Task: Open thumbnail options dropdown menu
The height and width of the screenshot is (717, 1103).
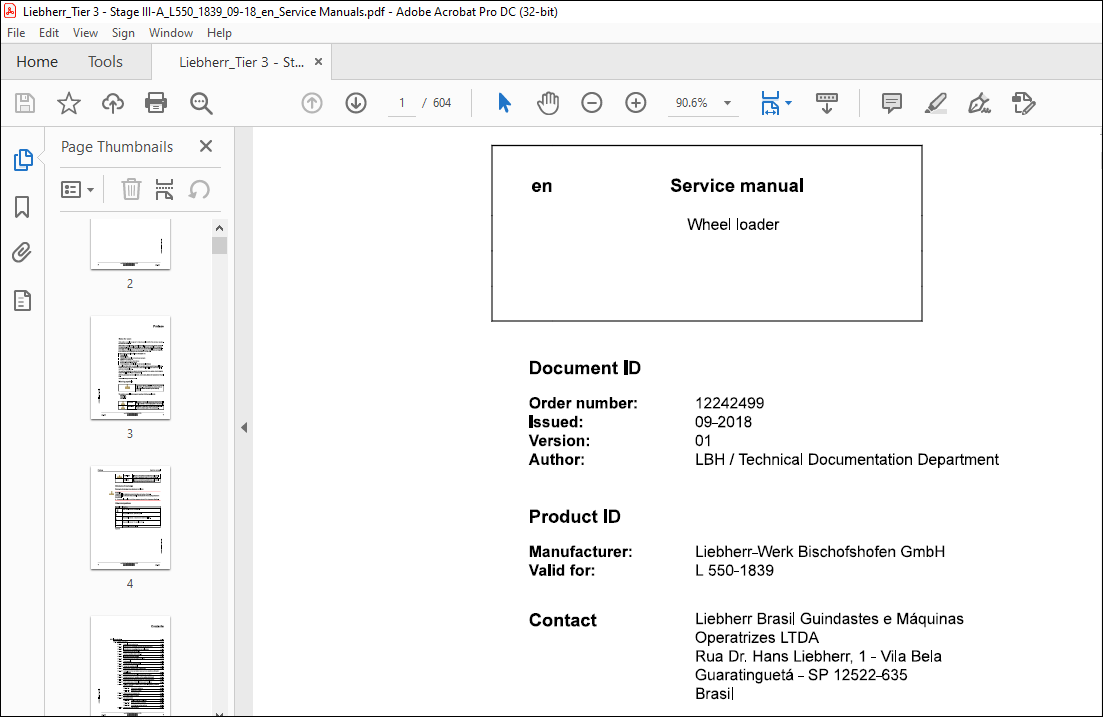Action: pyautogui.click(x=77, y=189)
